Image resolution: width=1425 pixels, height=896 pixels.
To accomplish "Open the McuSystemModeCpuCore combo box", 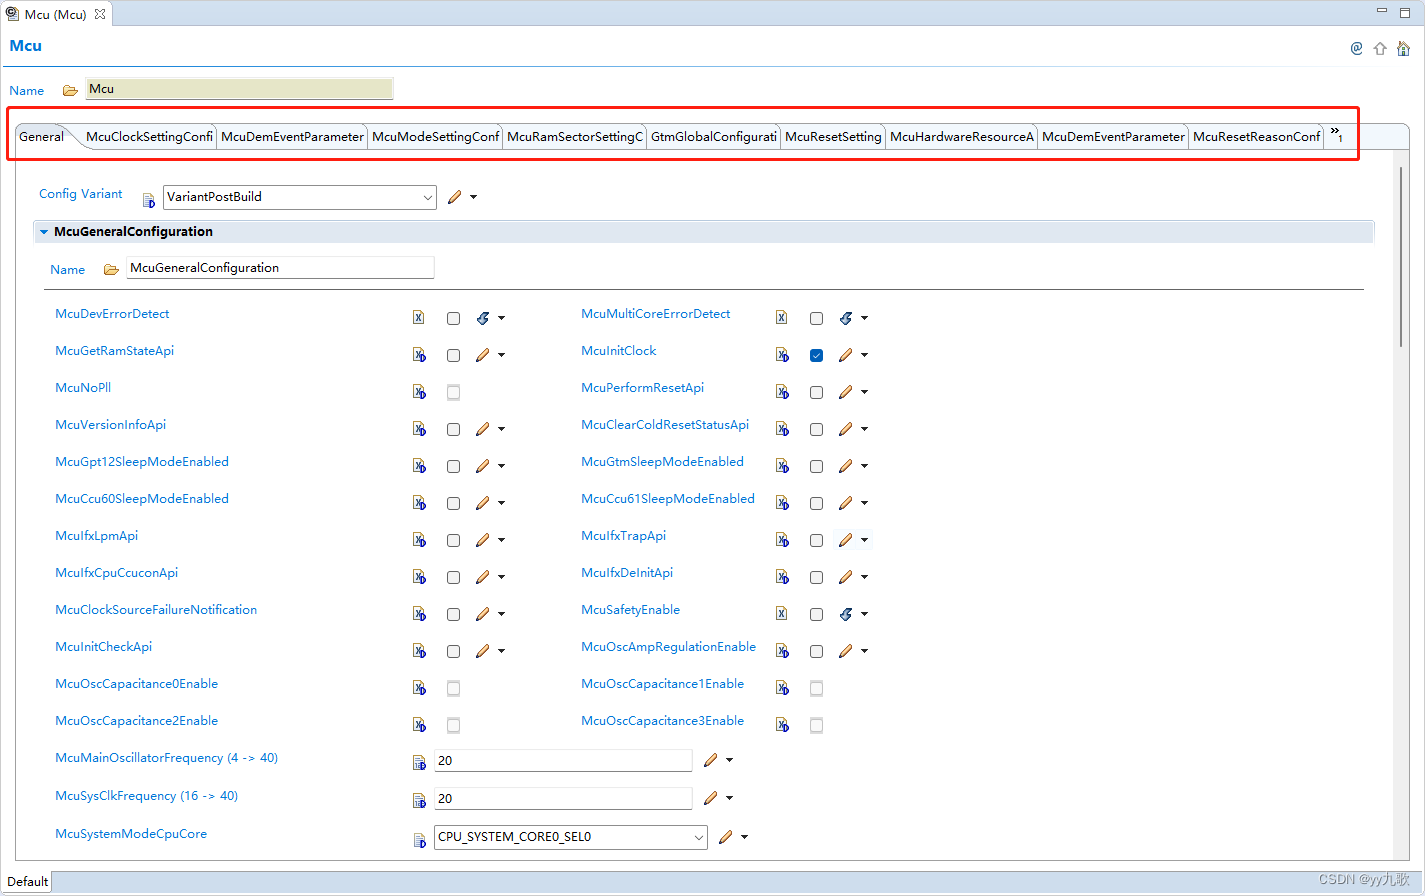I will point(571,837).
